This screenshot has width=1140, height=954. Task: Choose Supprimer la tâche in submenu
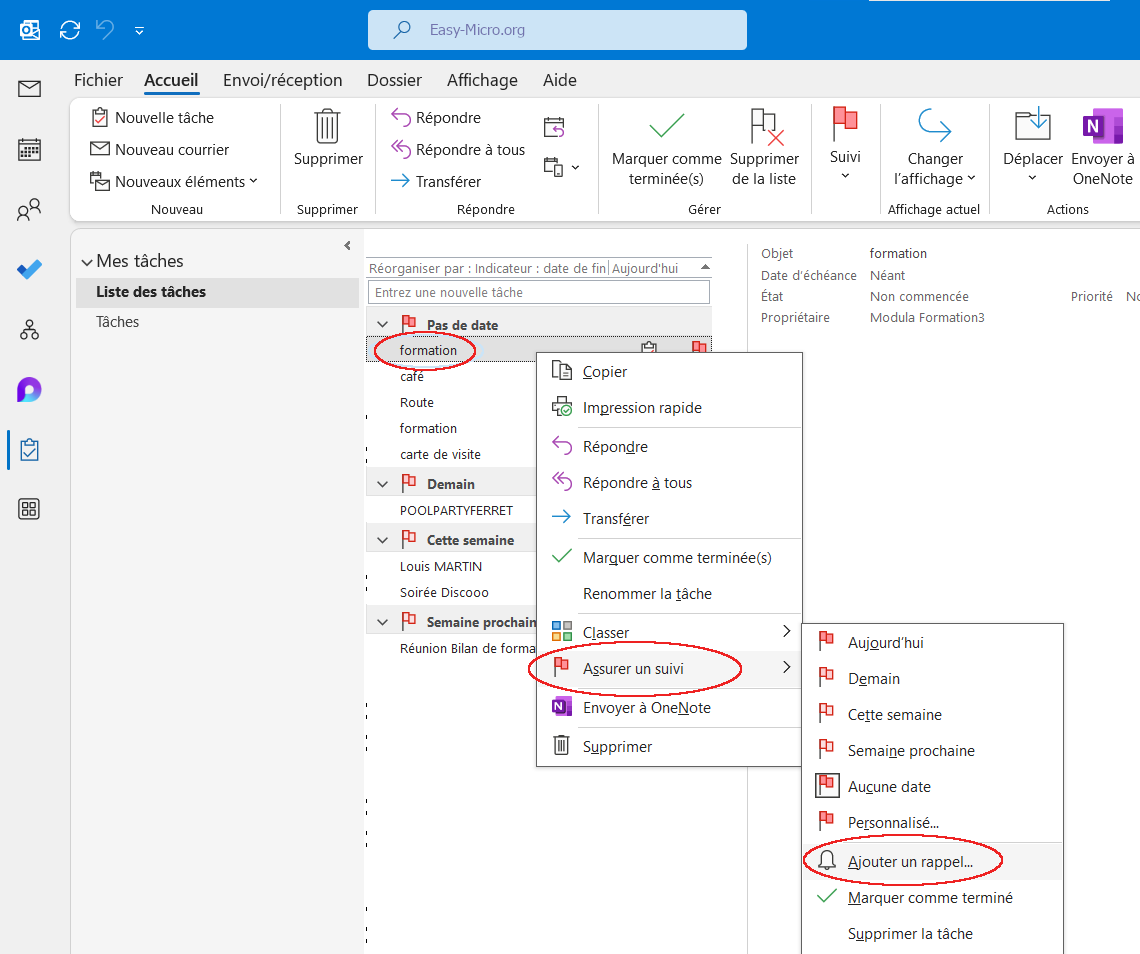click(932, 934)
